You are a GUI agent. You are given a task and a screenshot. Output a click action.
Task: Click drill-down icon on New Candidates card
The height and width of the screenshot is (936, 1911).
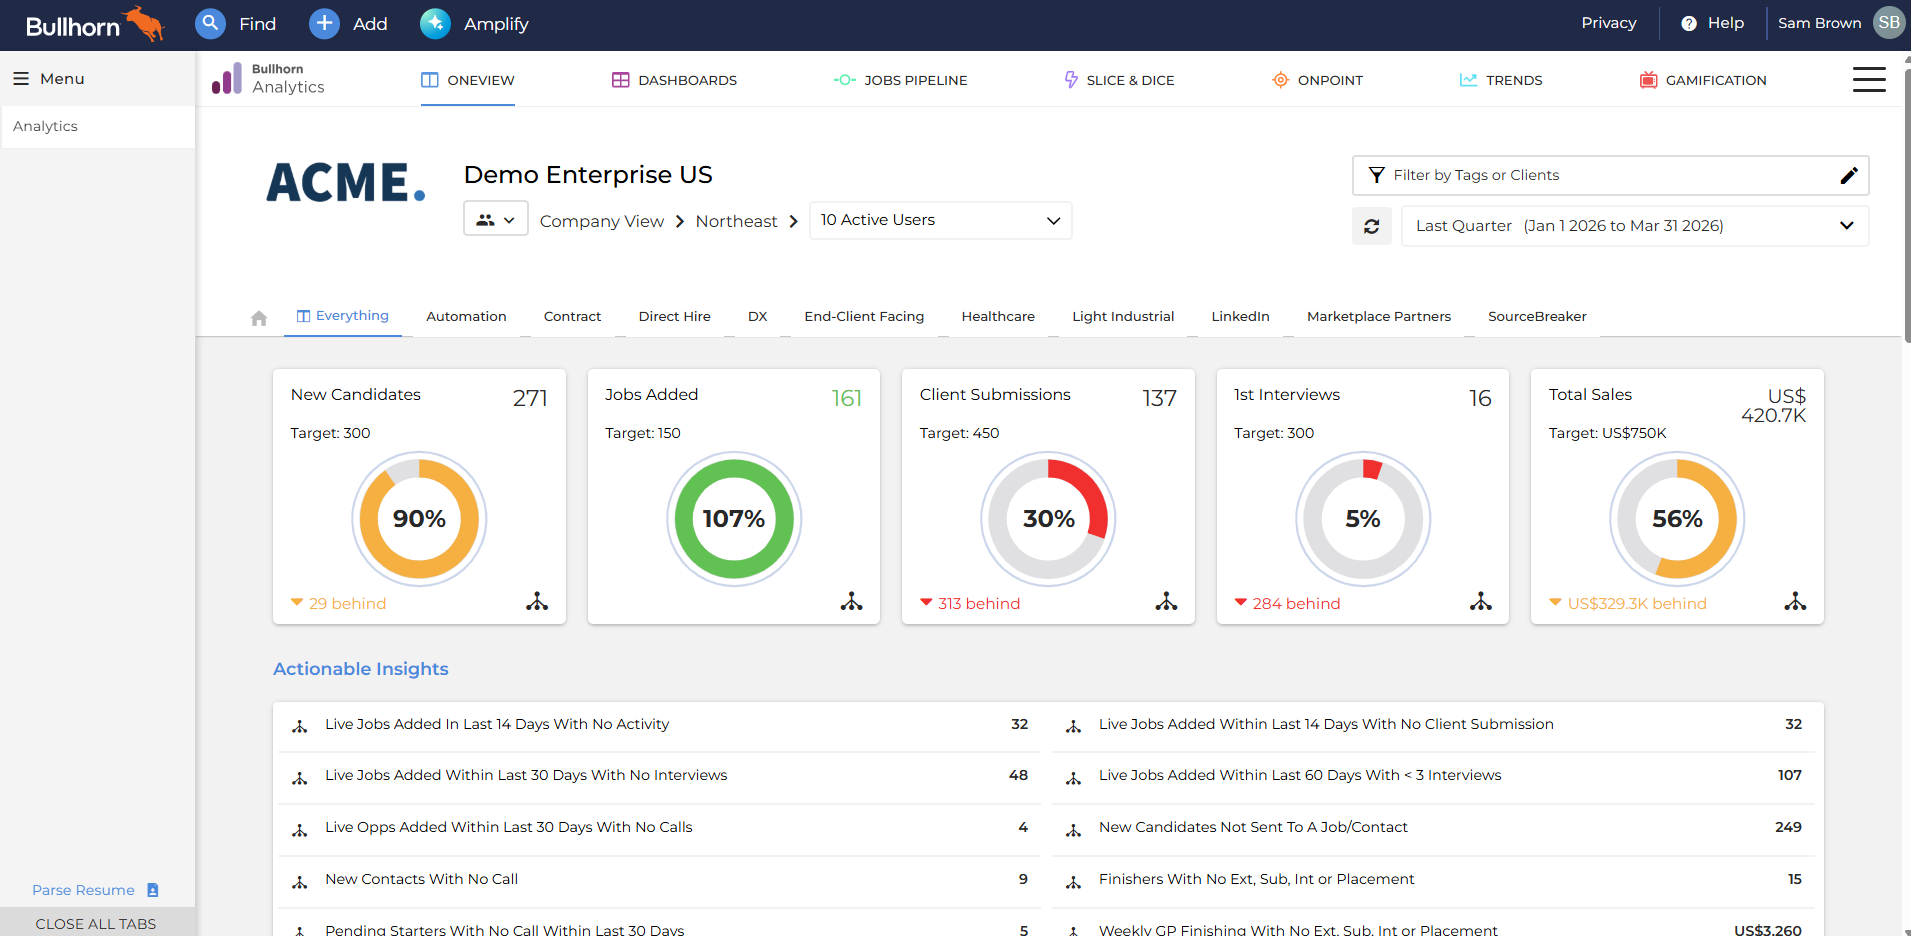pyautogui.click(x=537, y=601)
